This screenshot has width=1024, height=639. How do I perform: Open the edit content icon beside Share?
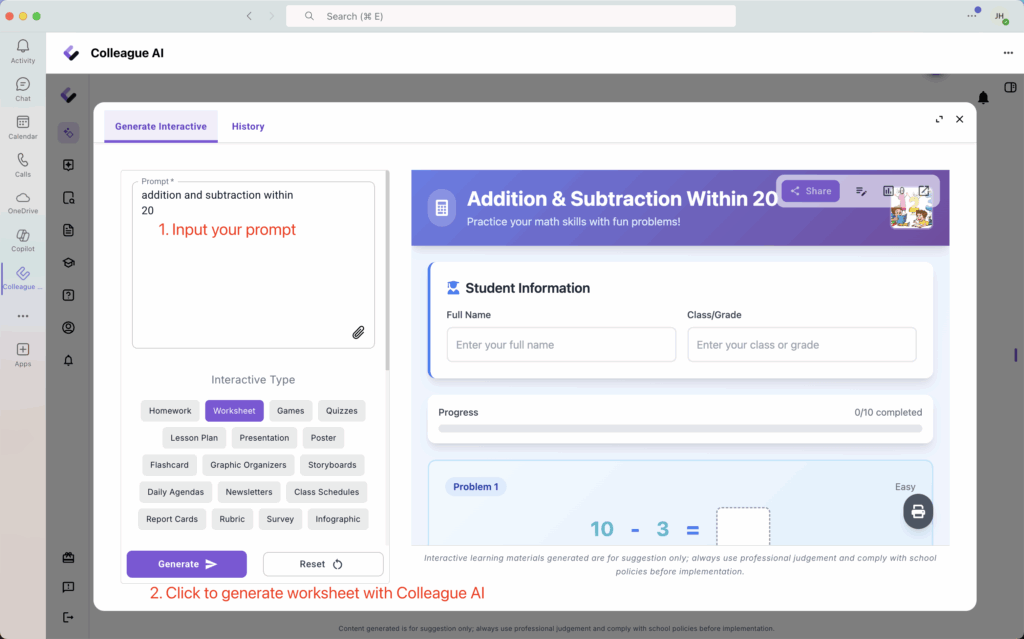click(861, 191)
